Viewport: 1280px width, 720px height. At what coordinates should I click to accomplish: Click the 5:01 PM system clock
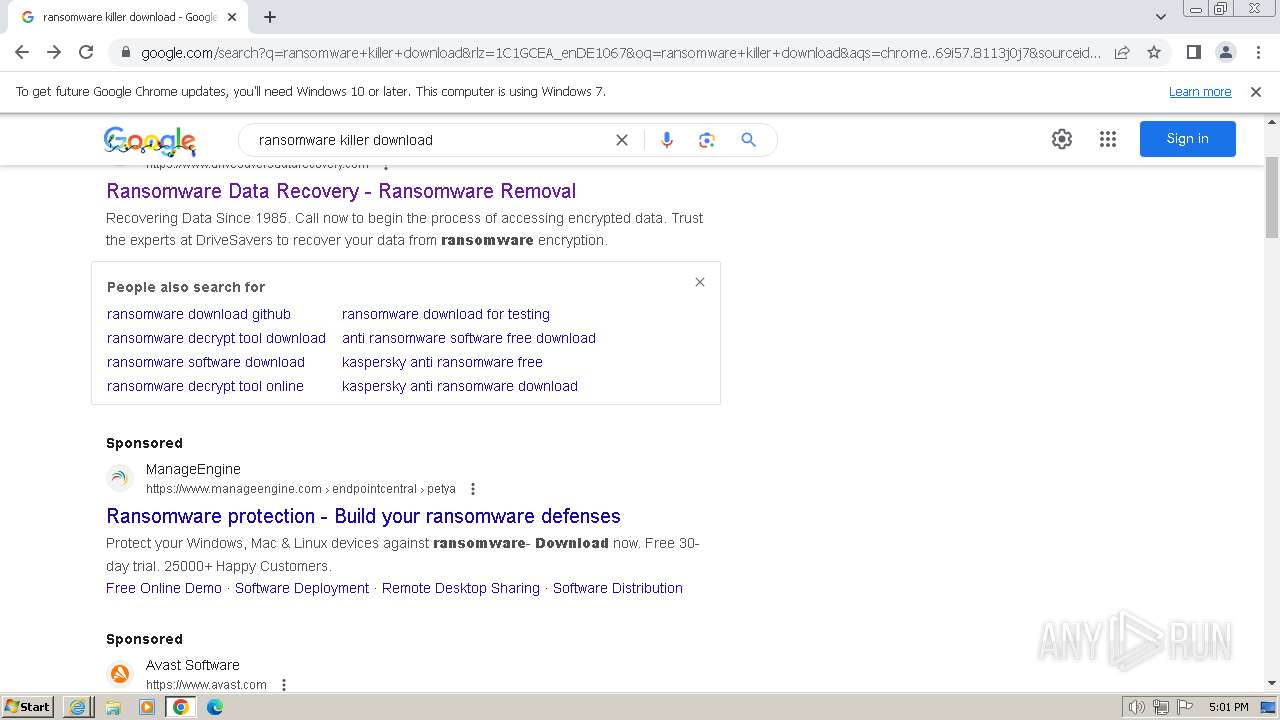point(1228,707)
